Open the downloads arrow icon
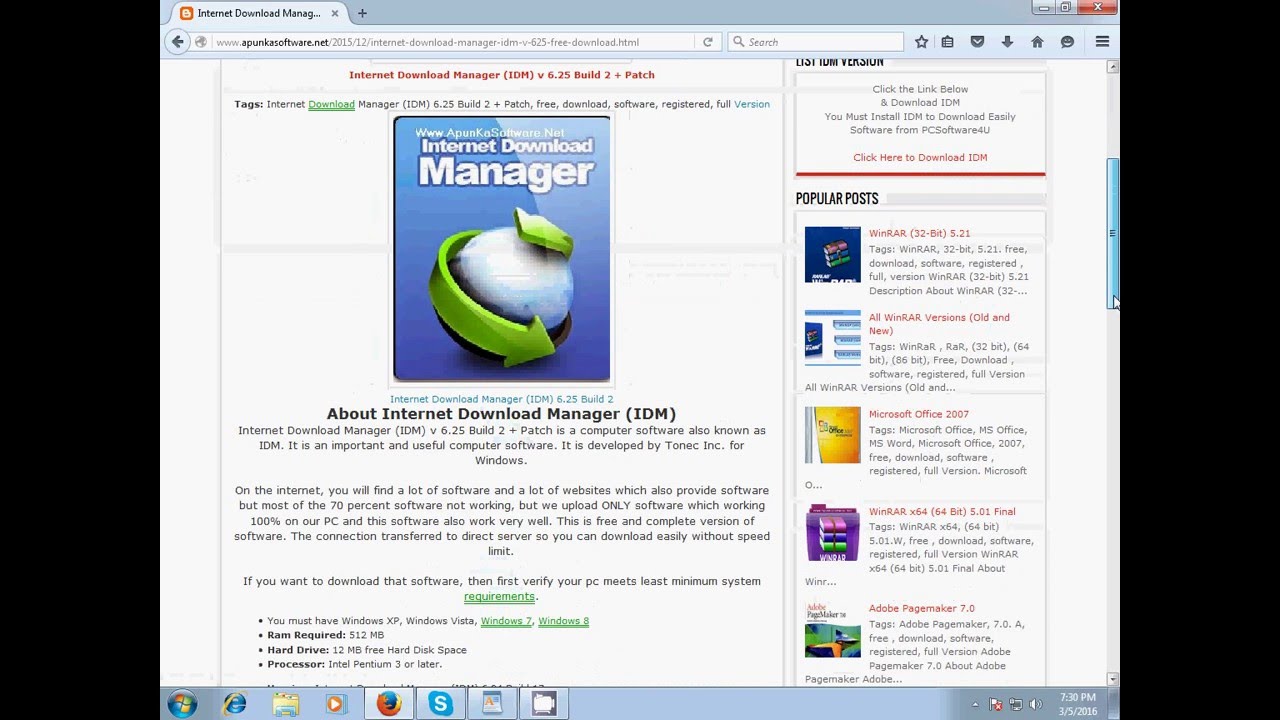The height and width of the screenshot is (720, 1280). (1007, 42)
